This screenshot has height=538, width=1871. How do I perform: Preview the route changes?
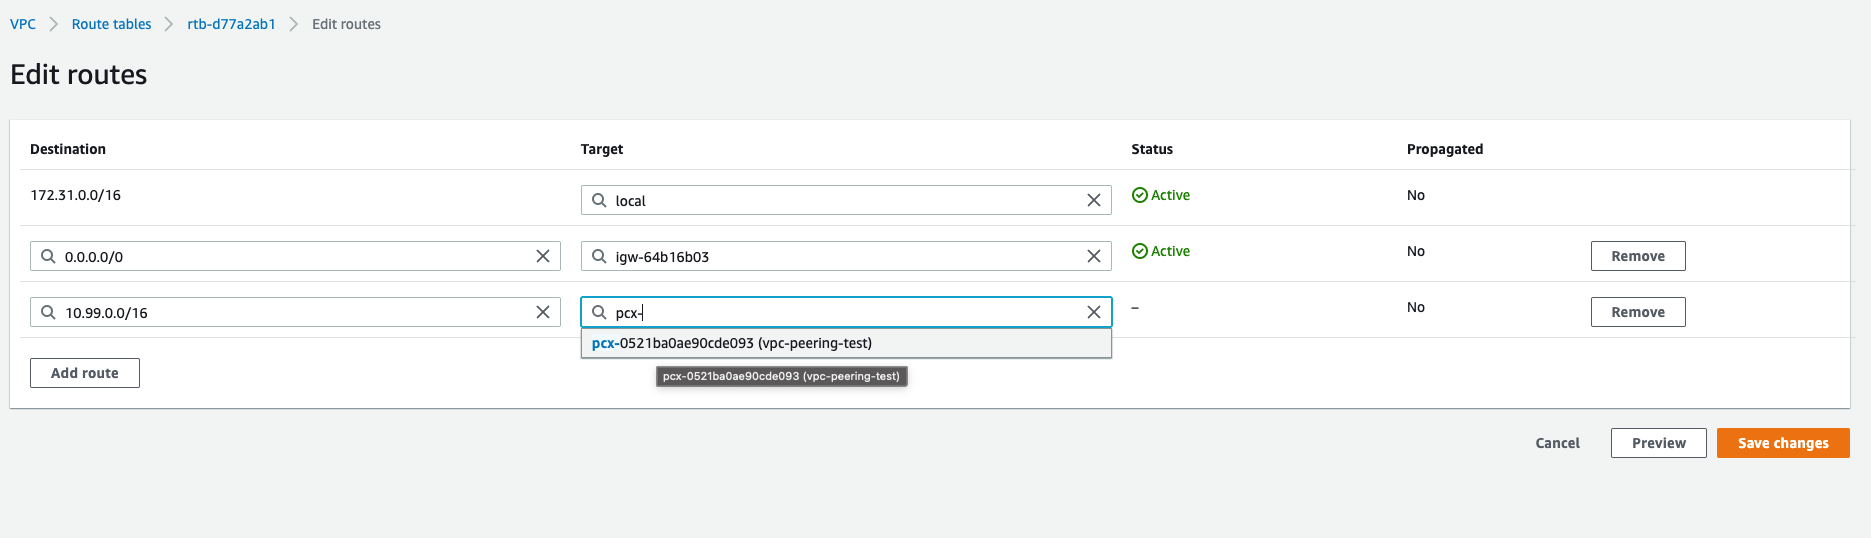1659,443
